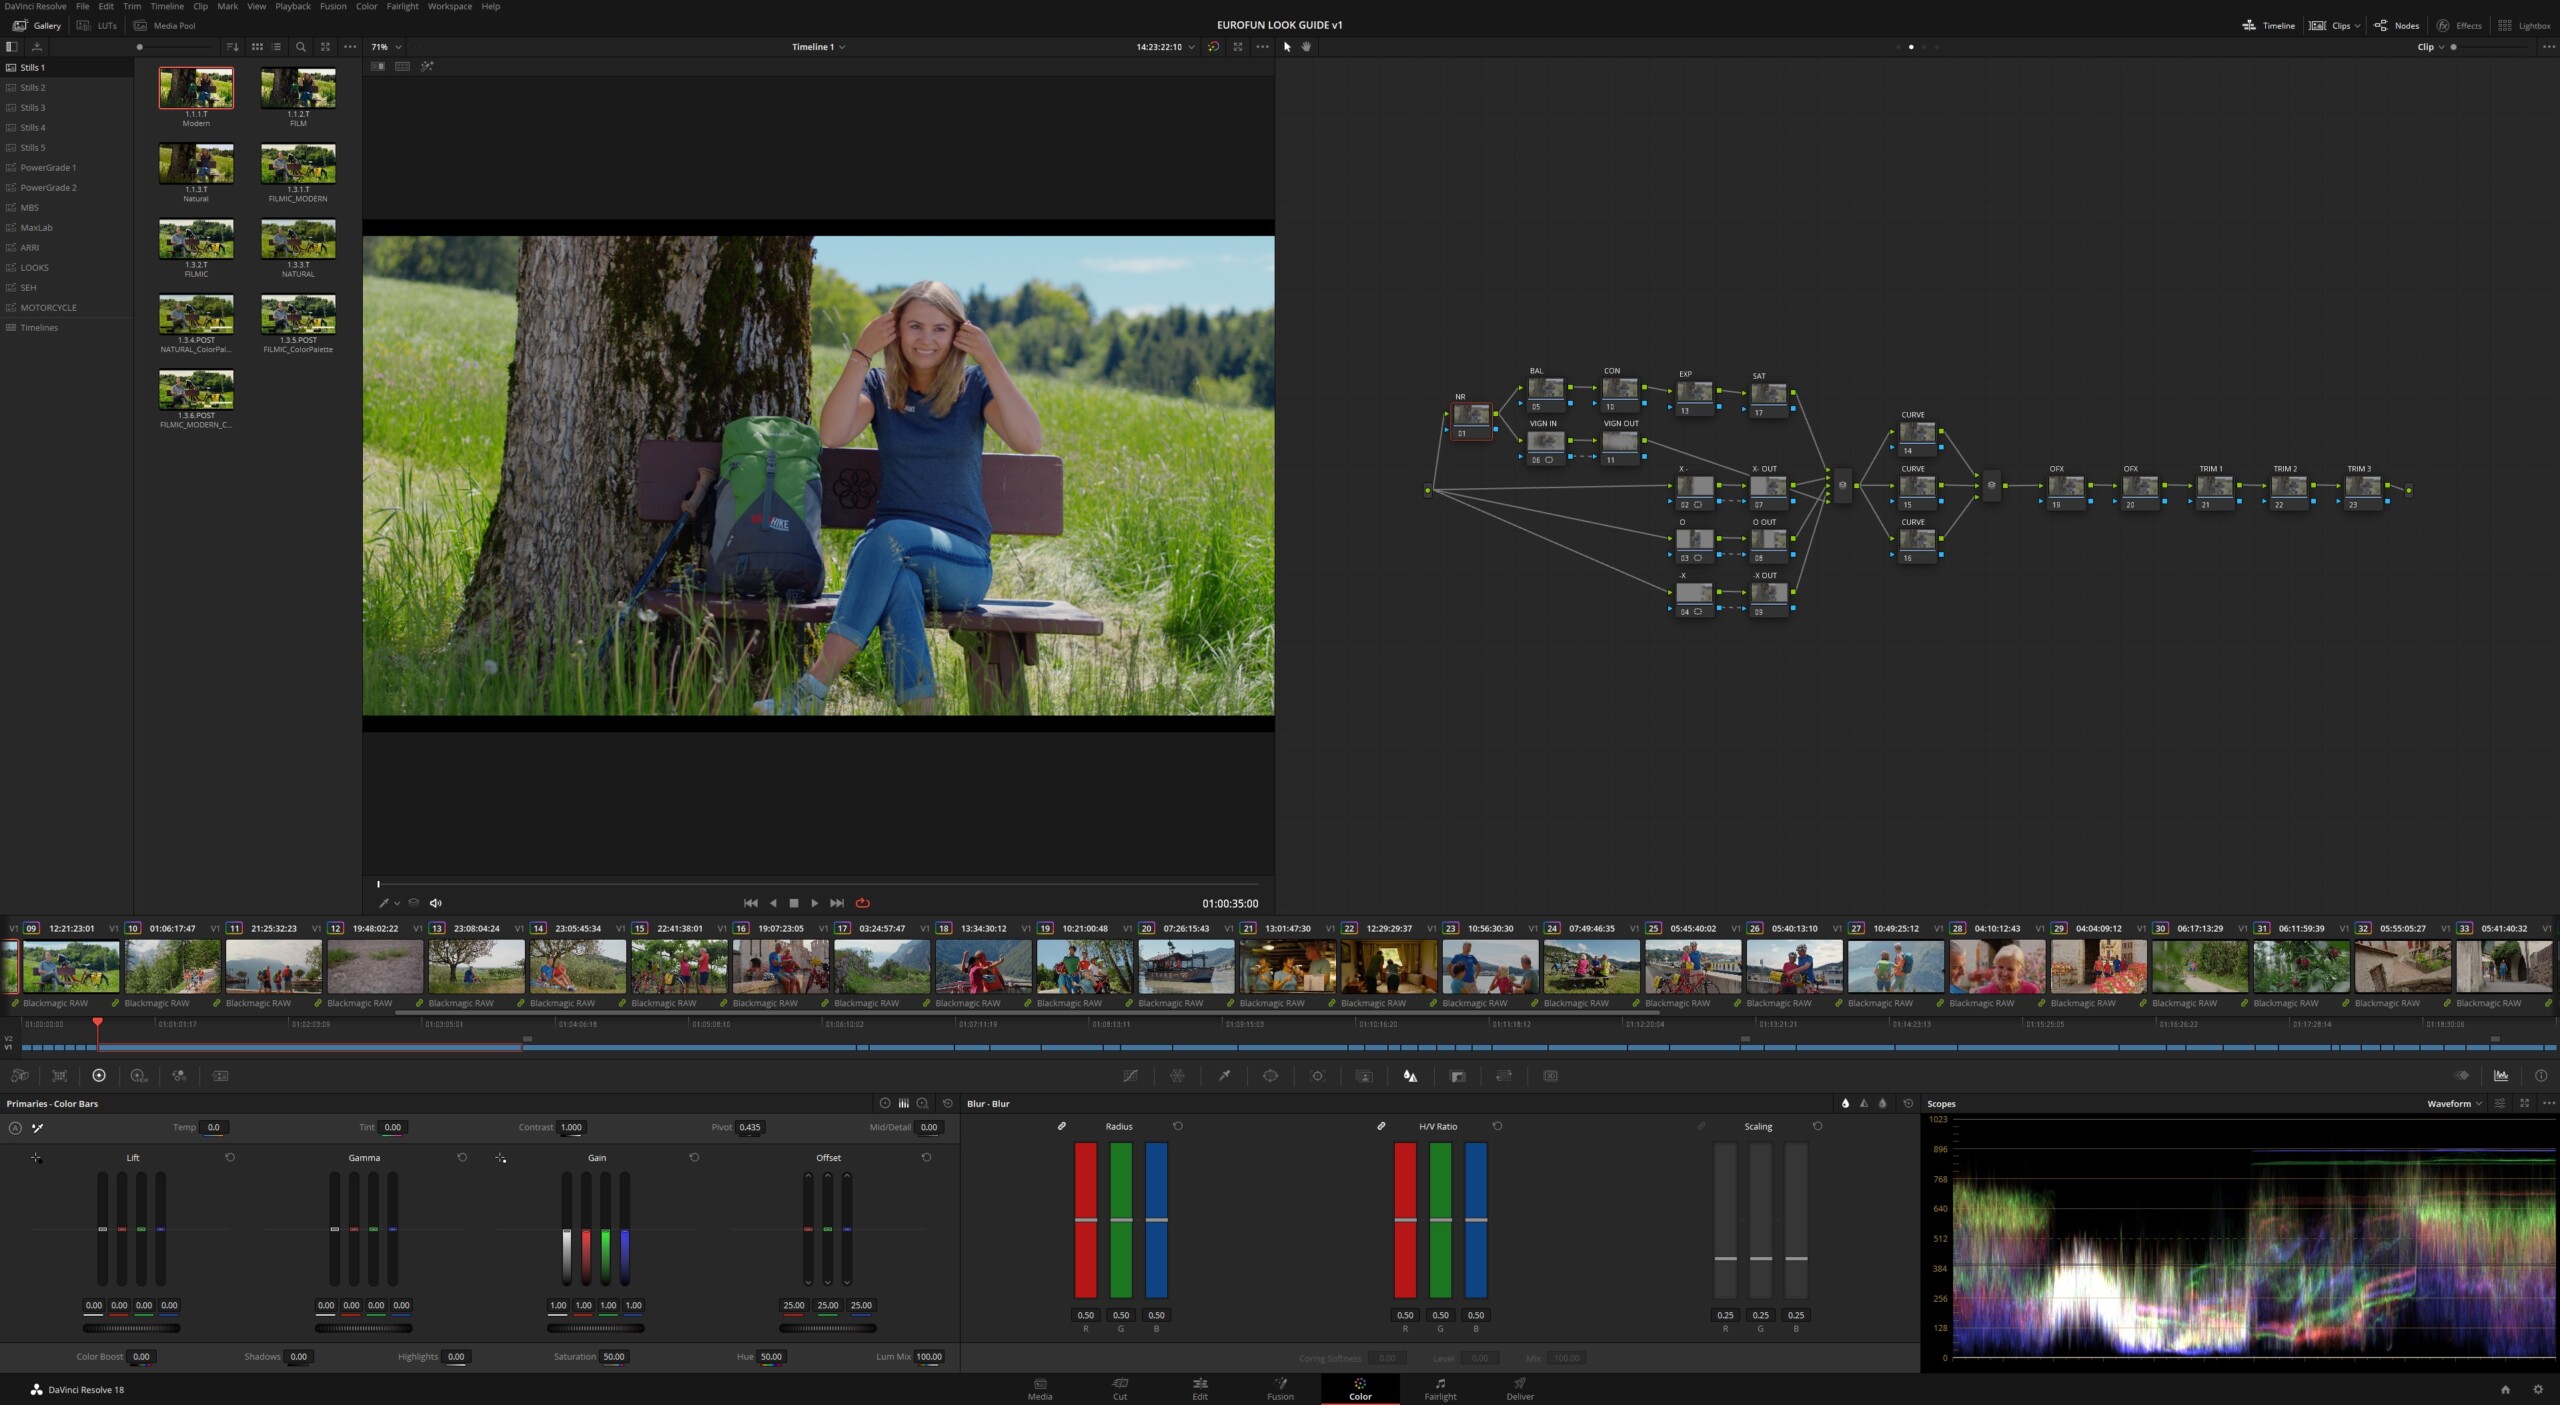Screen dimensions: 2560x1405
Task: Open the Motion Effects palette icon
Action: point(221,1076)
